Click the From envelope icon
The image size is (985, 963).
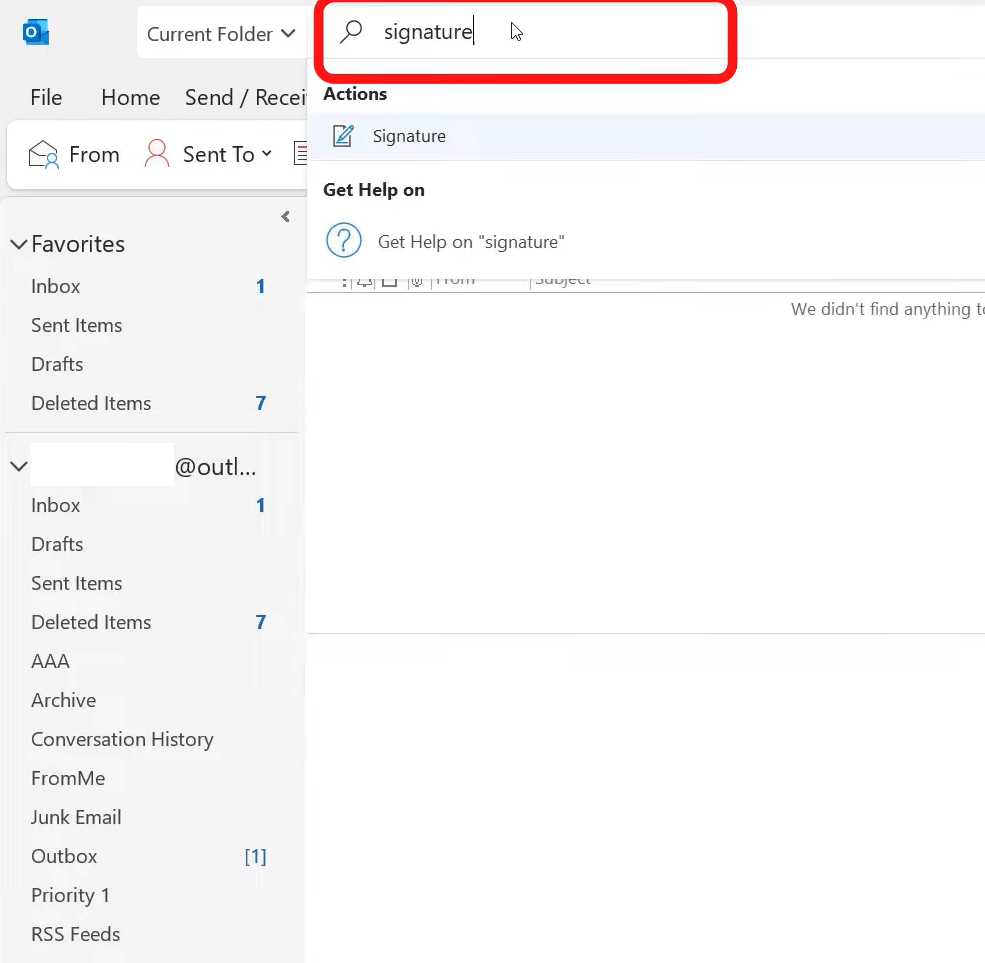43,155
